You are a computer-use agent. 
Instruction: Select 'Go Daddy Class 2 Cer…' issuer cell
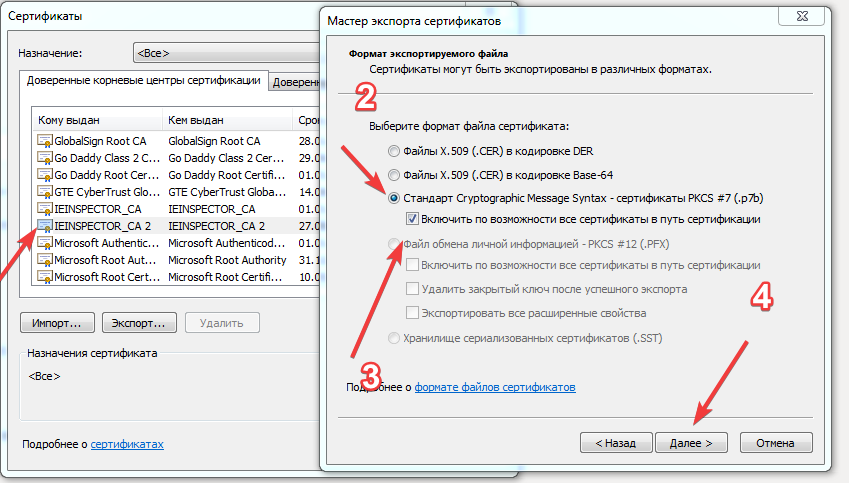[226, 158]
